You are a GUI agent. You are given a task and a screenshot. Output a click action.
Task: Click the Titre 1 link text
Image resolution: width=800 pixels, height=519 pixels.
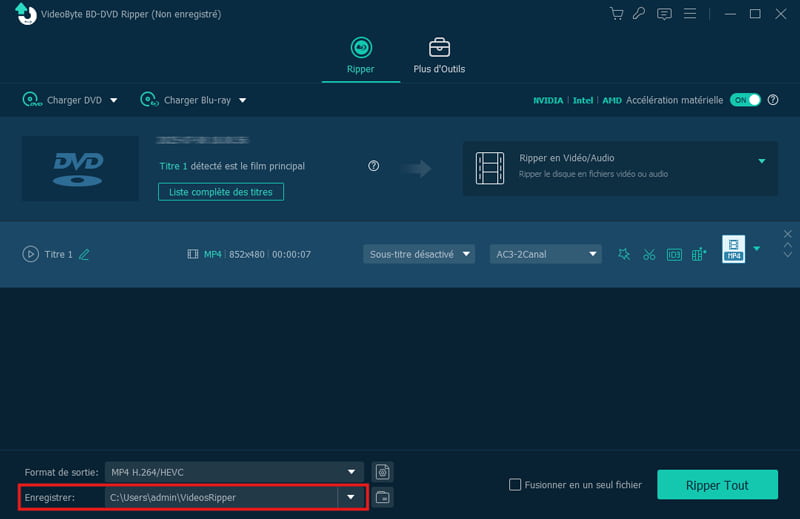pos(173,166)
